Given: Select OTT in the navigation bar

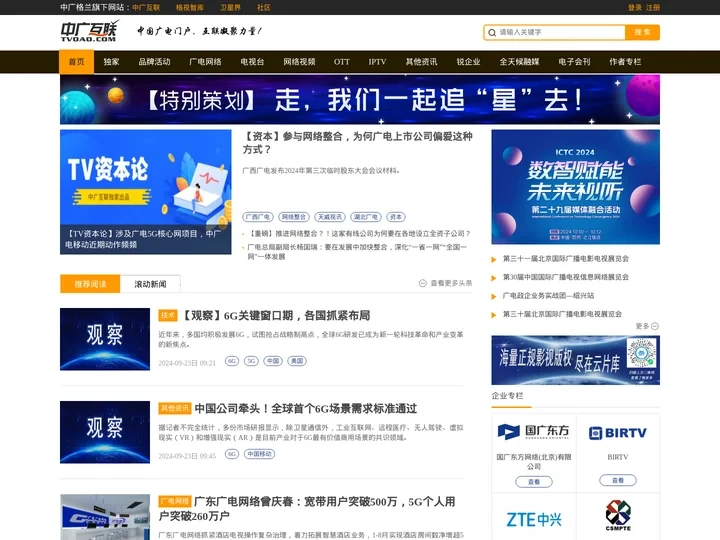Looking at the screenshot, I should click(342, 62).
